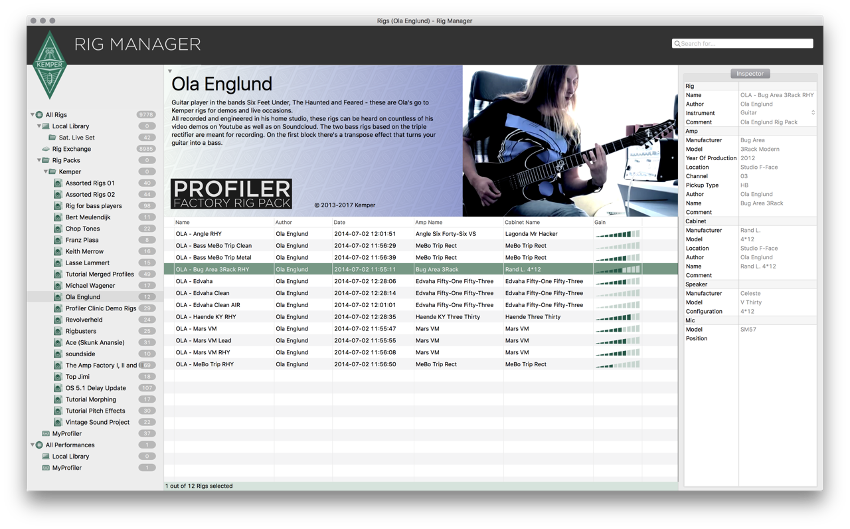
Task: Open Ace (Skunk Anansie) pack icon
Action: pyautogui.click(x=58, y=343)
